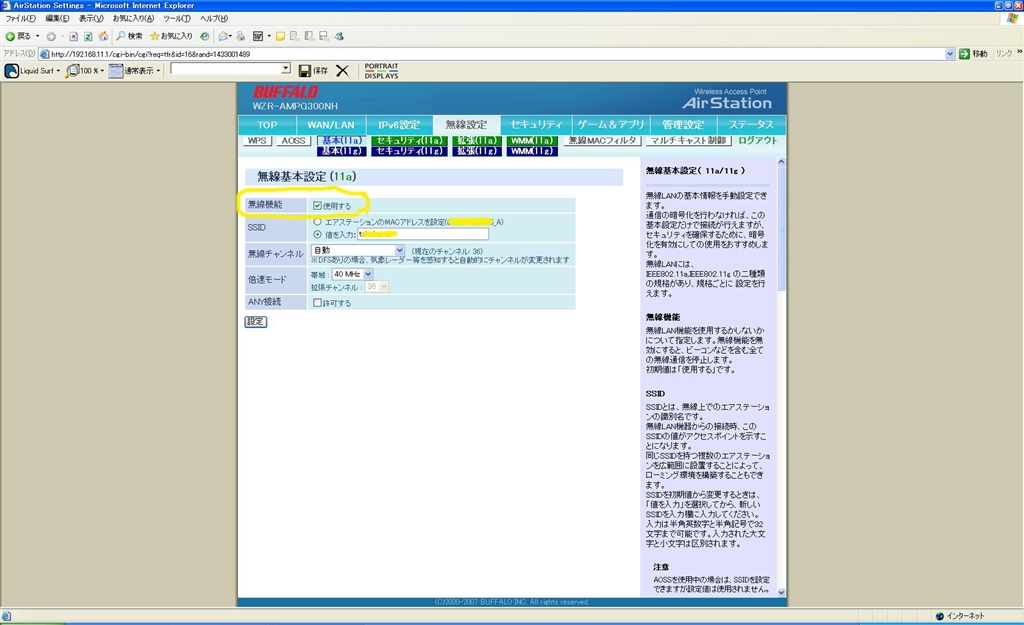Click the Mail envelope icon

point(224,37)
